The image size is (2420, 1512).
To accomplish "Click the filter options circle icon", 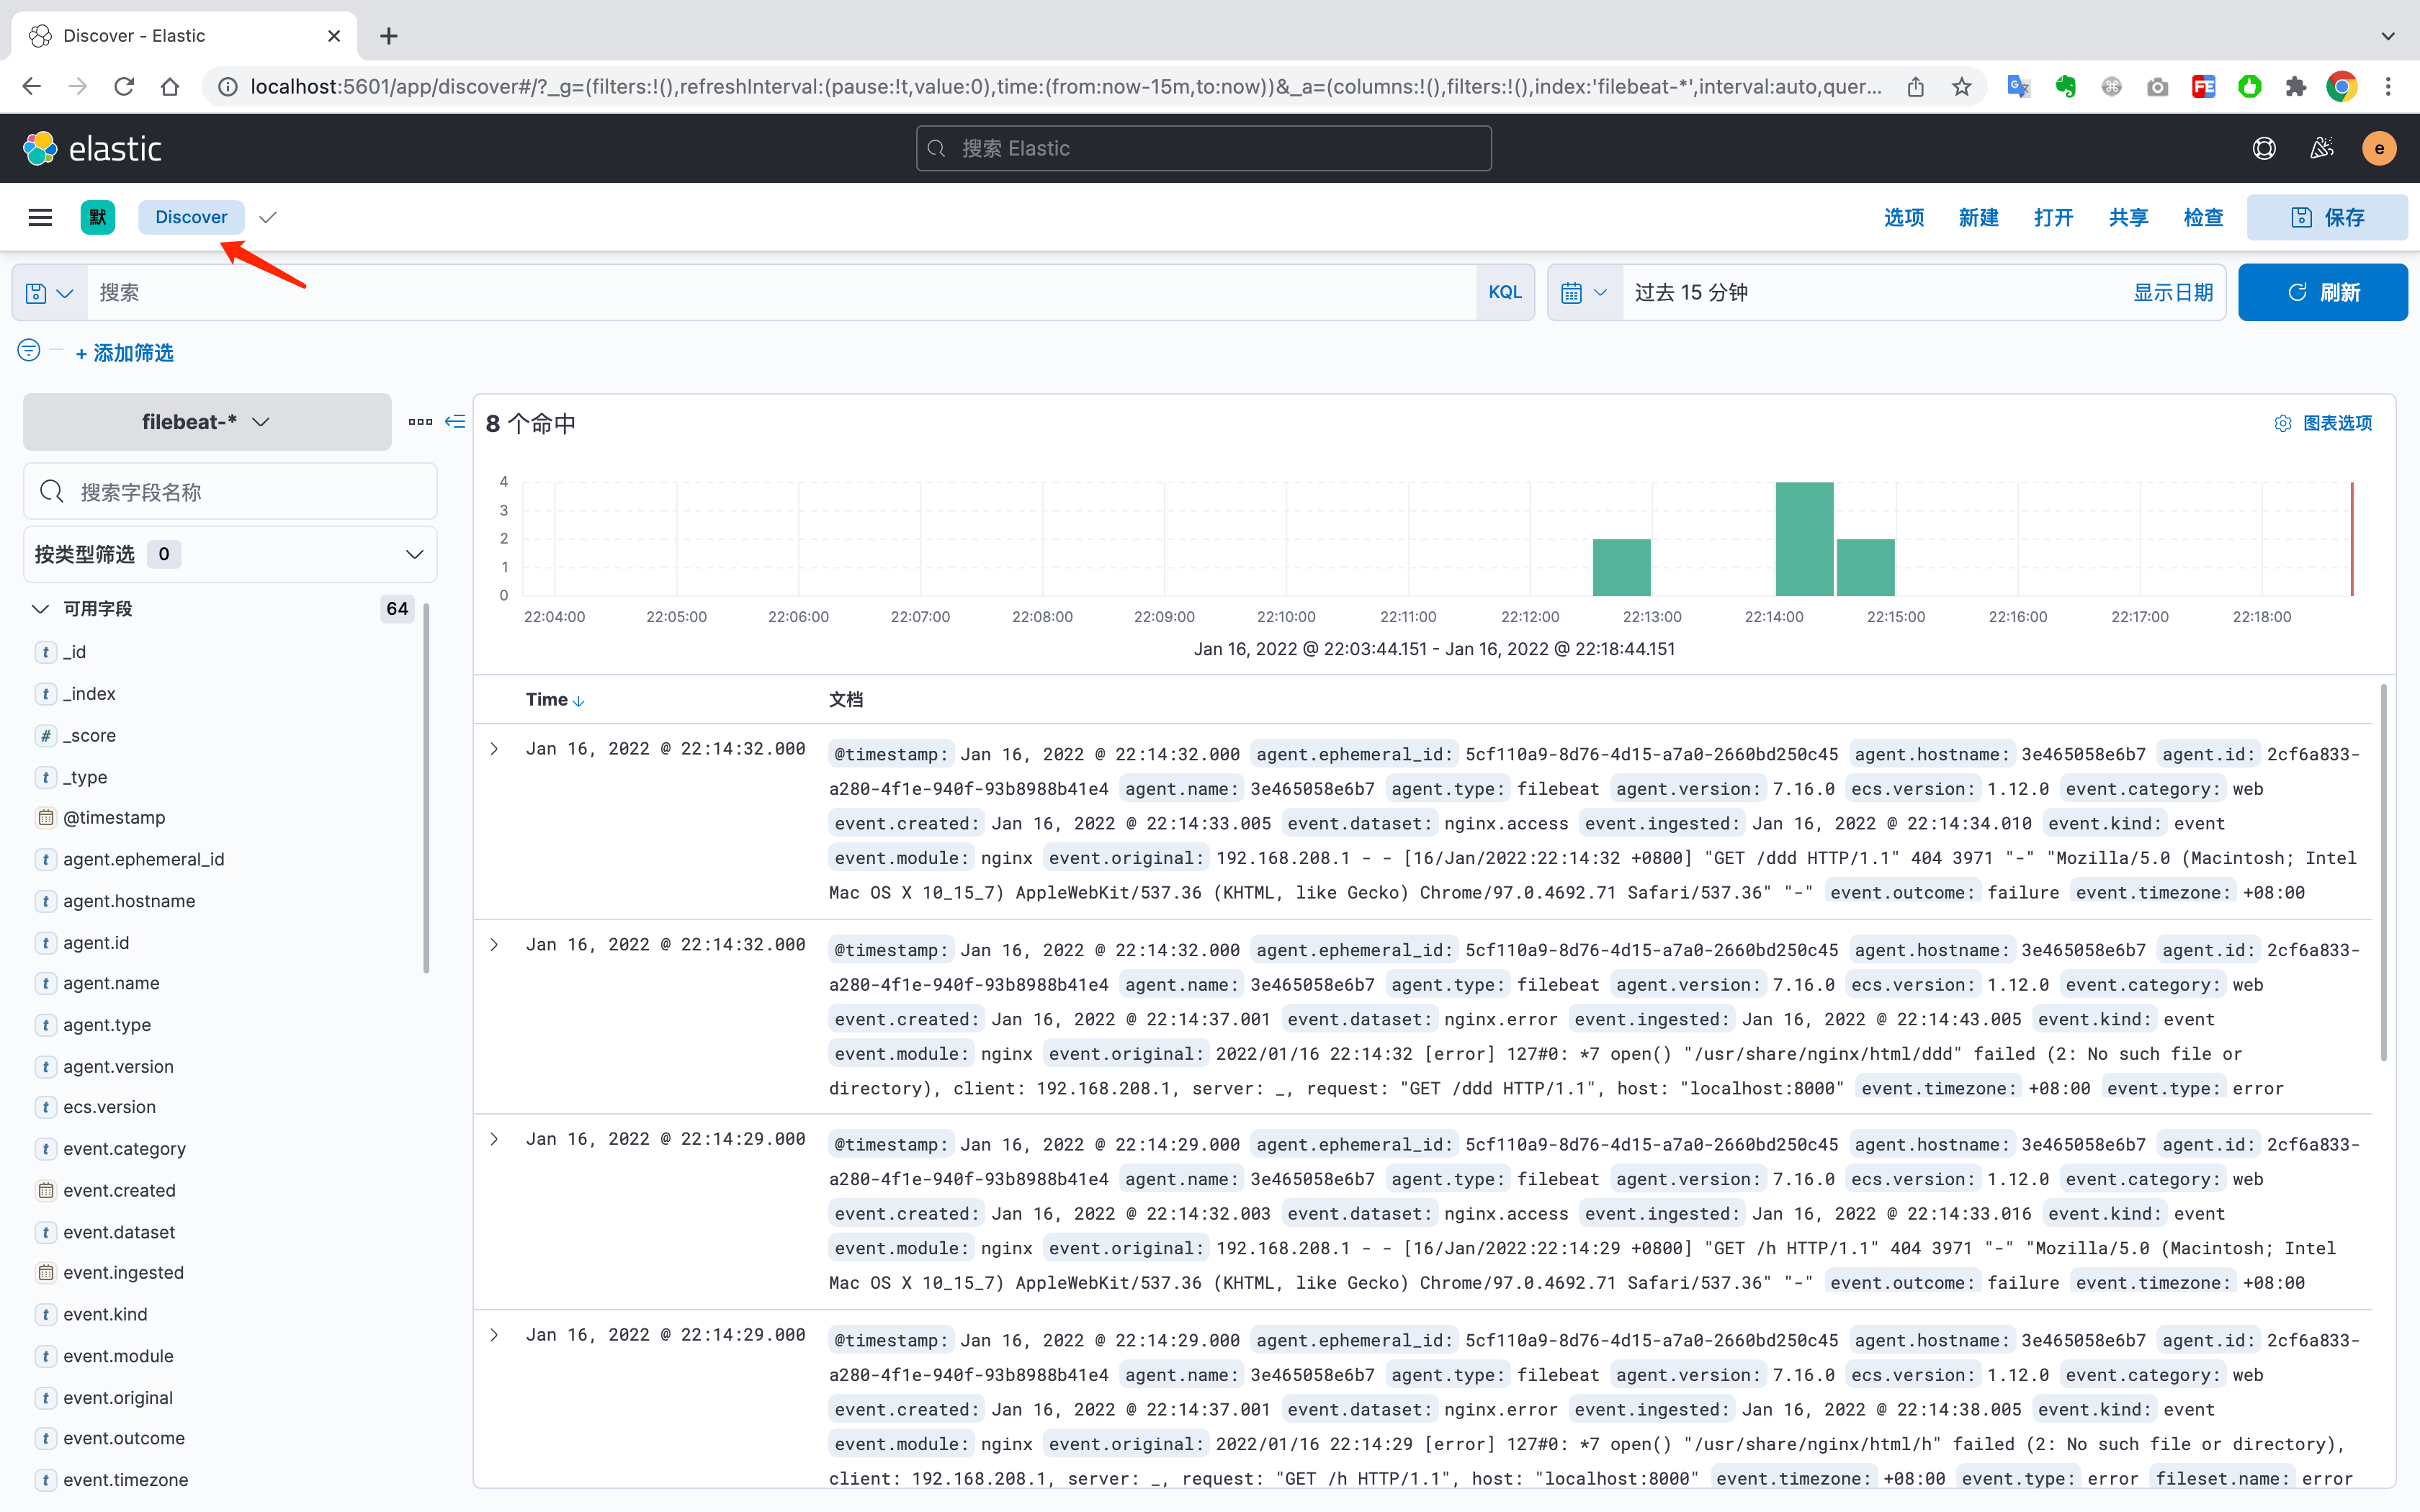I will (29, 350).
